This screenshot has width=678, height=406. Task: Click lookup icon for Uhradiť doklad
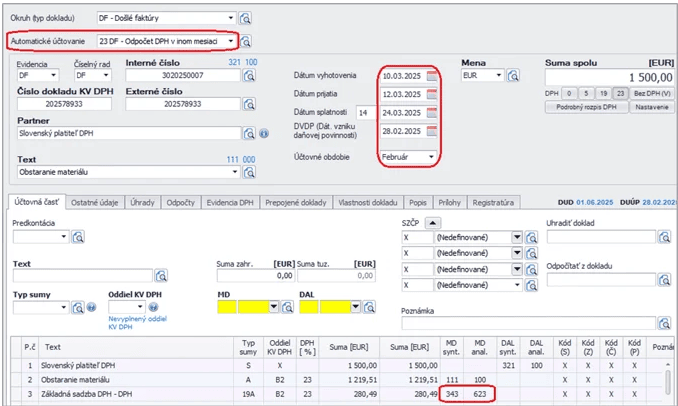point(666,237)
